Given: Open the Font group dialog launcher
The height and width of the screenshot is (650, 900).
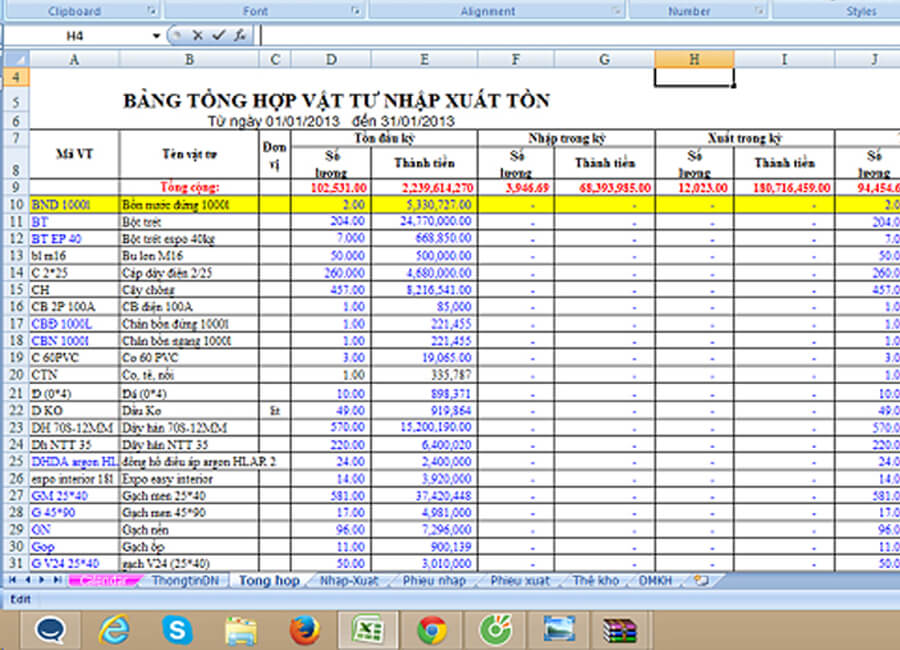Looking at the screenshot, I should coord(355,11).
